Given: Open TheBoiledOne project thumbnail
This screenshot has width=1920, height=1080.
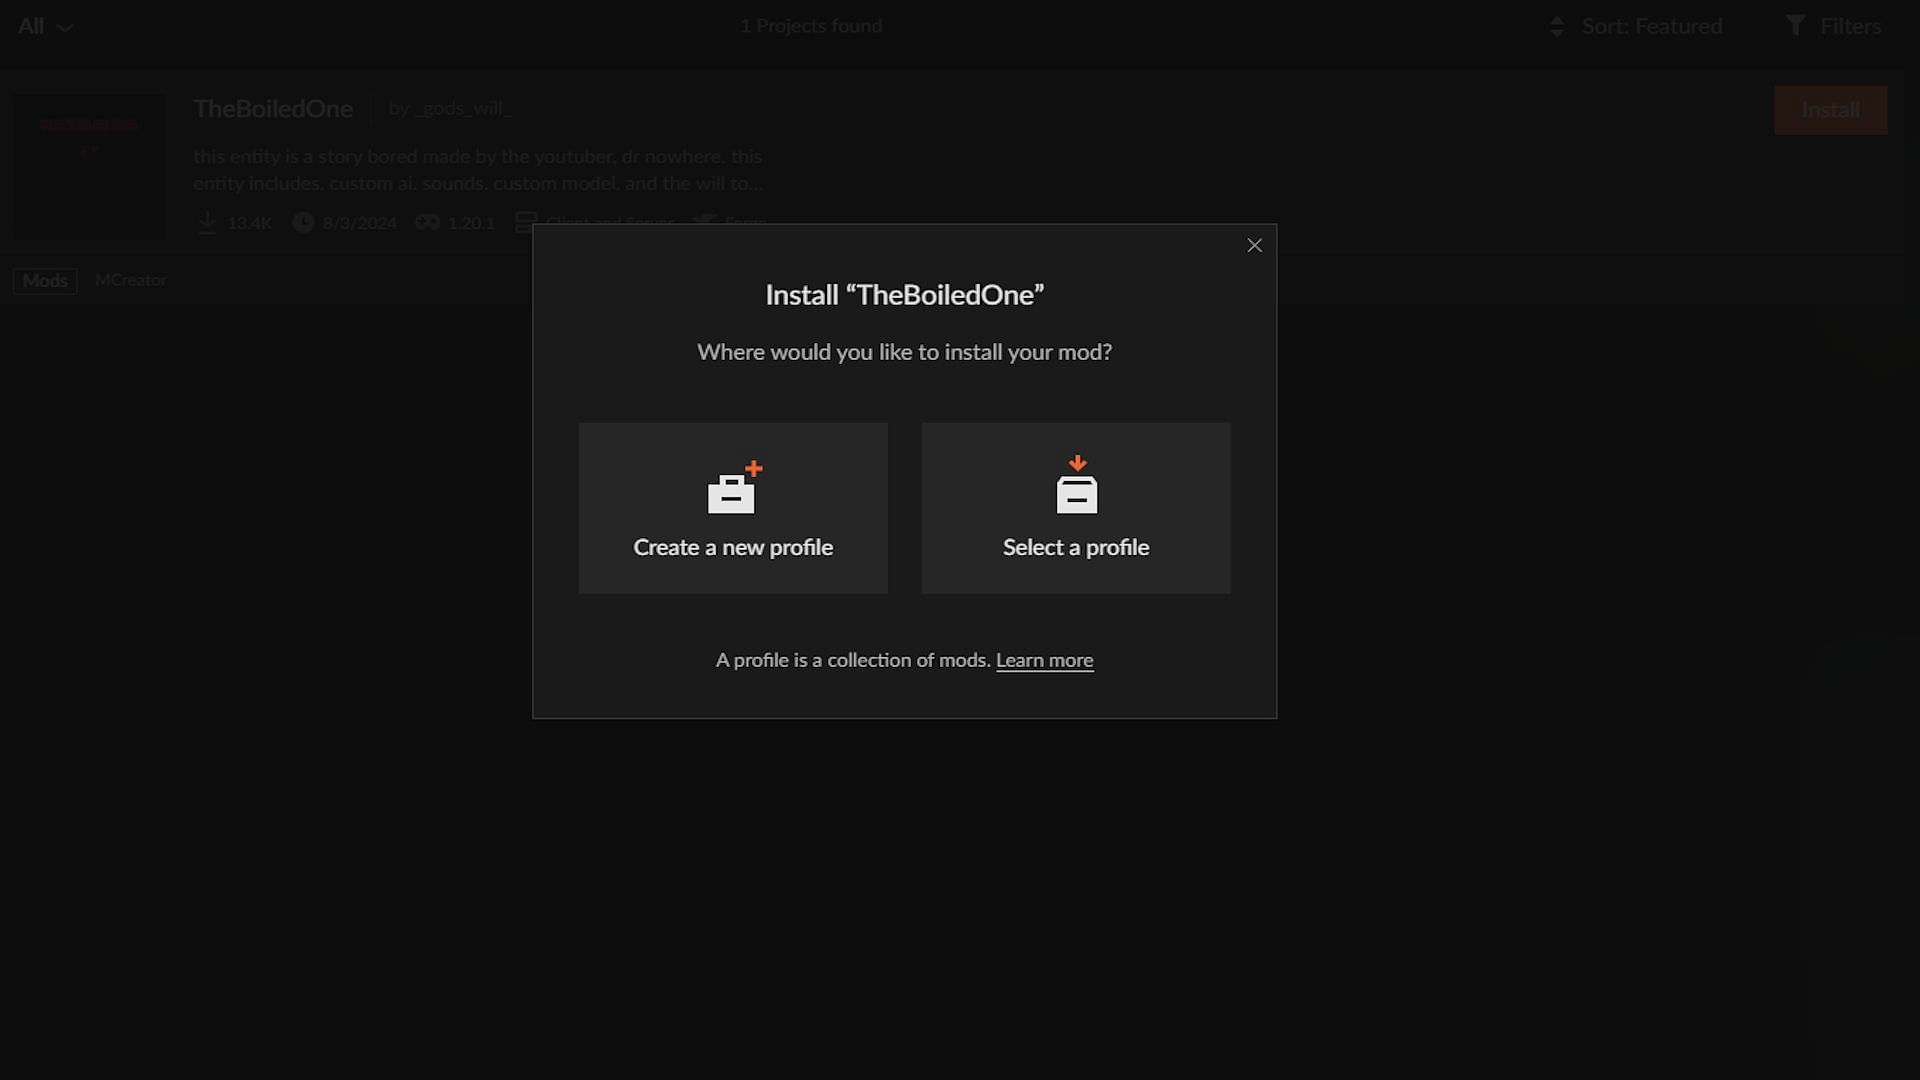Looking at the screenshot, I should (x=90, y=166).
